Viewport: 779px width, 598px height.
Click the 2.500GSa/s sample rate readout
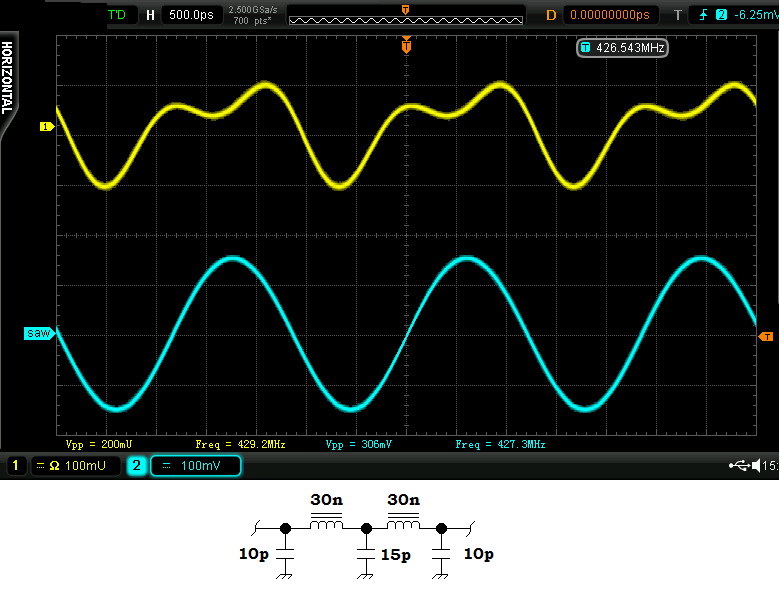[x=253, y=10]
